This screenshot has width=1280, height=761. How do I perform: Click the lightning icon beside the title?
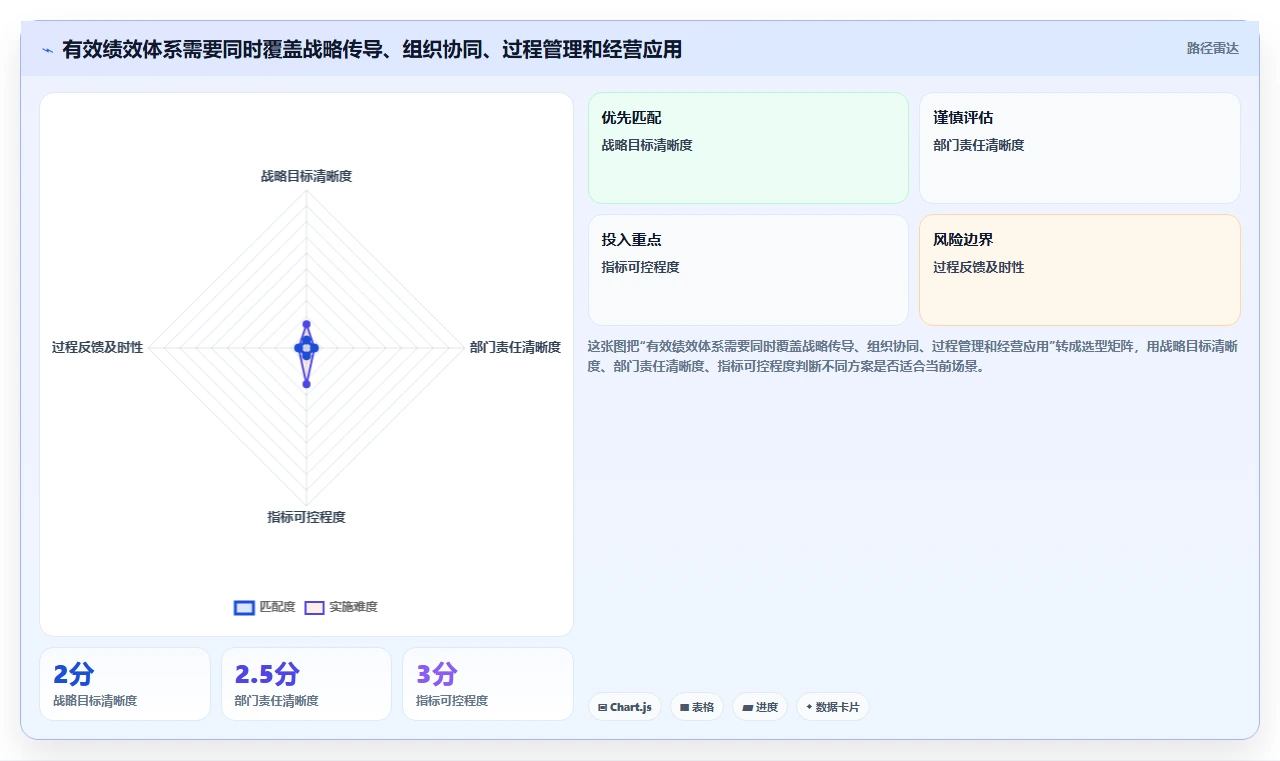point(47,49)
